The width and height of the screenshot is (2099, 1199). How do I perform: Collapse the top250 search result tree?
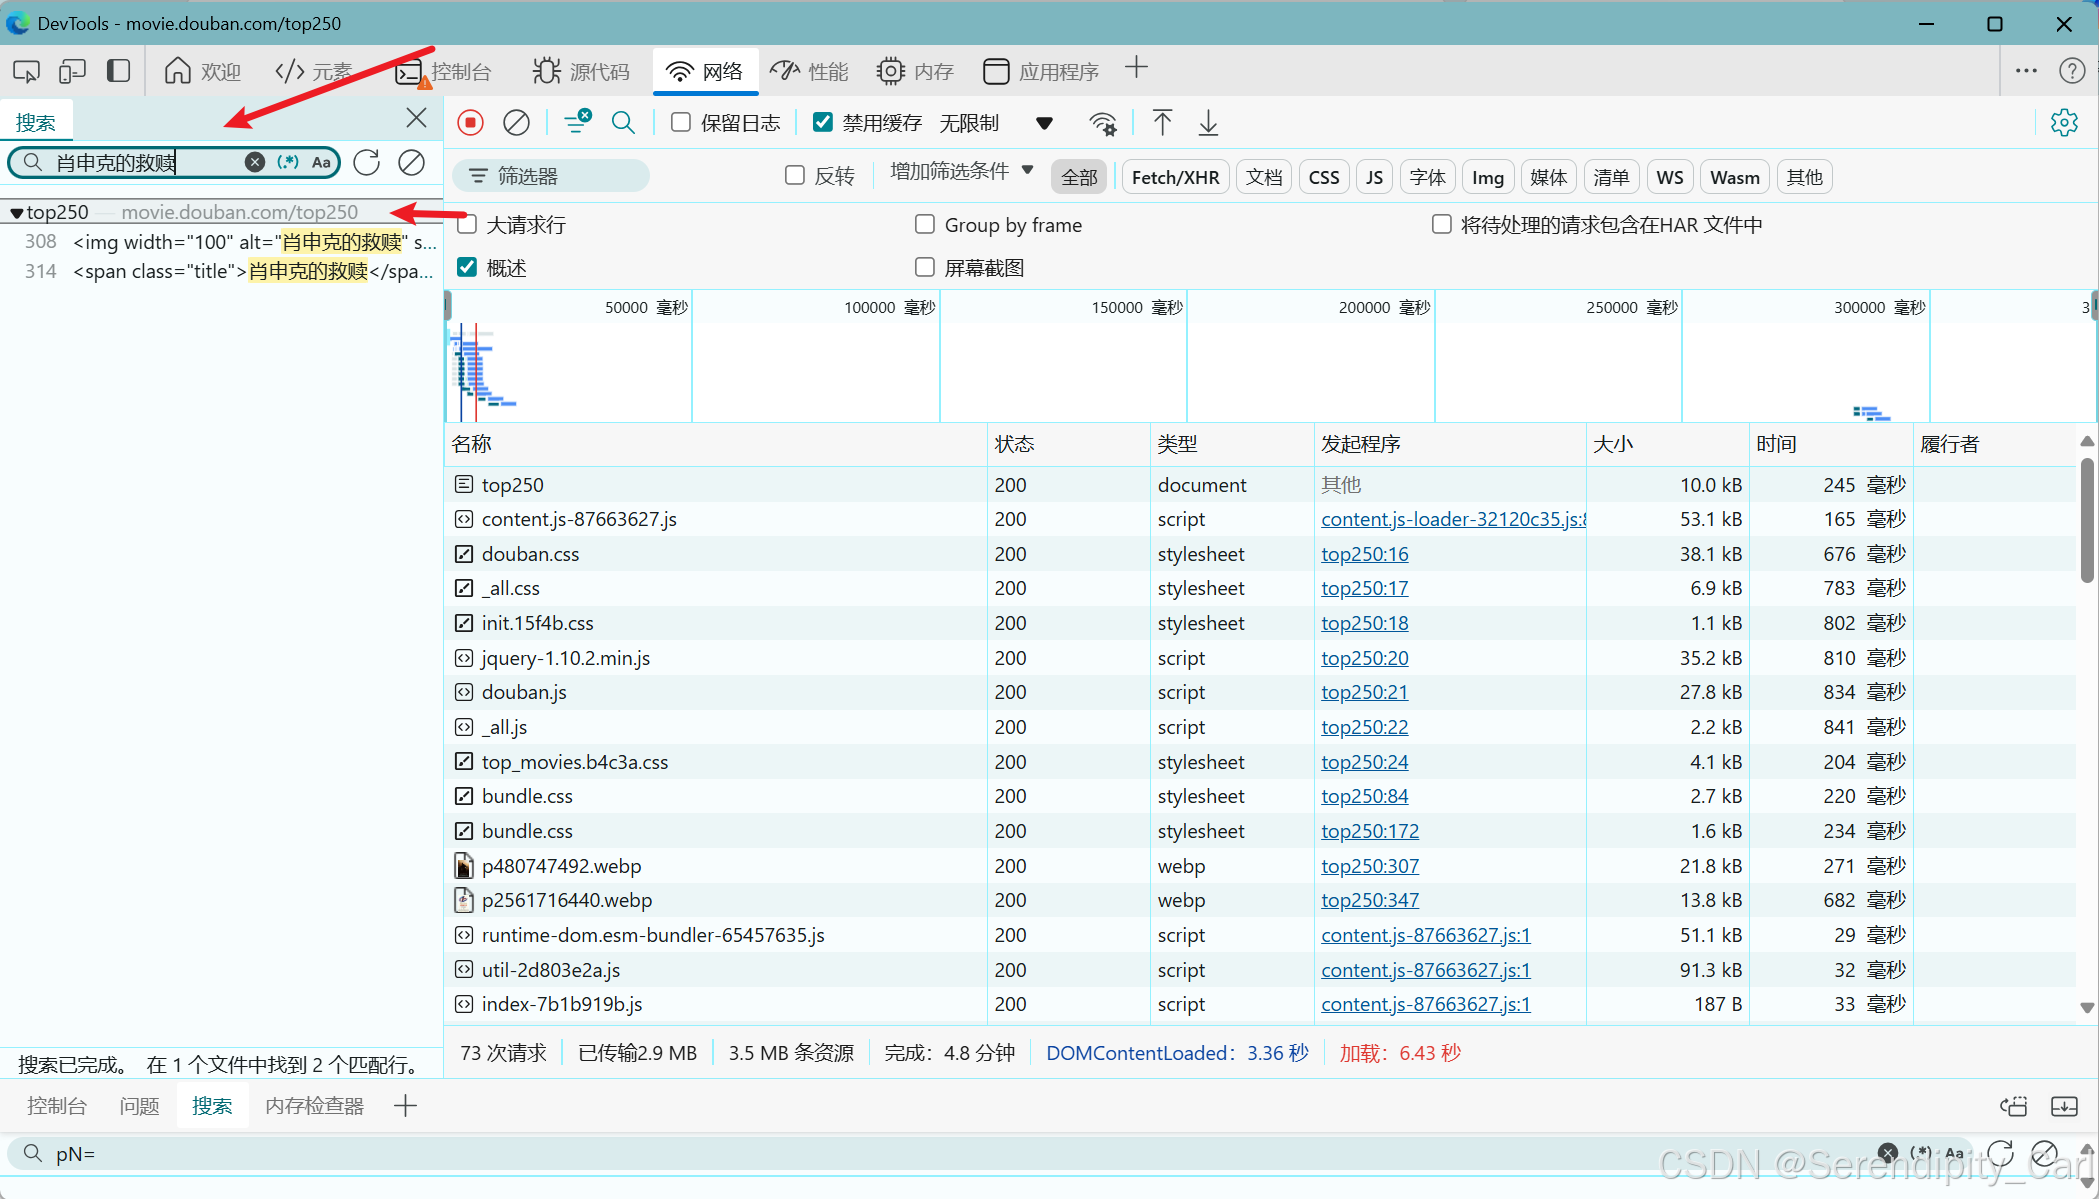tap(16, 212)
